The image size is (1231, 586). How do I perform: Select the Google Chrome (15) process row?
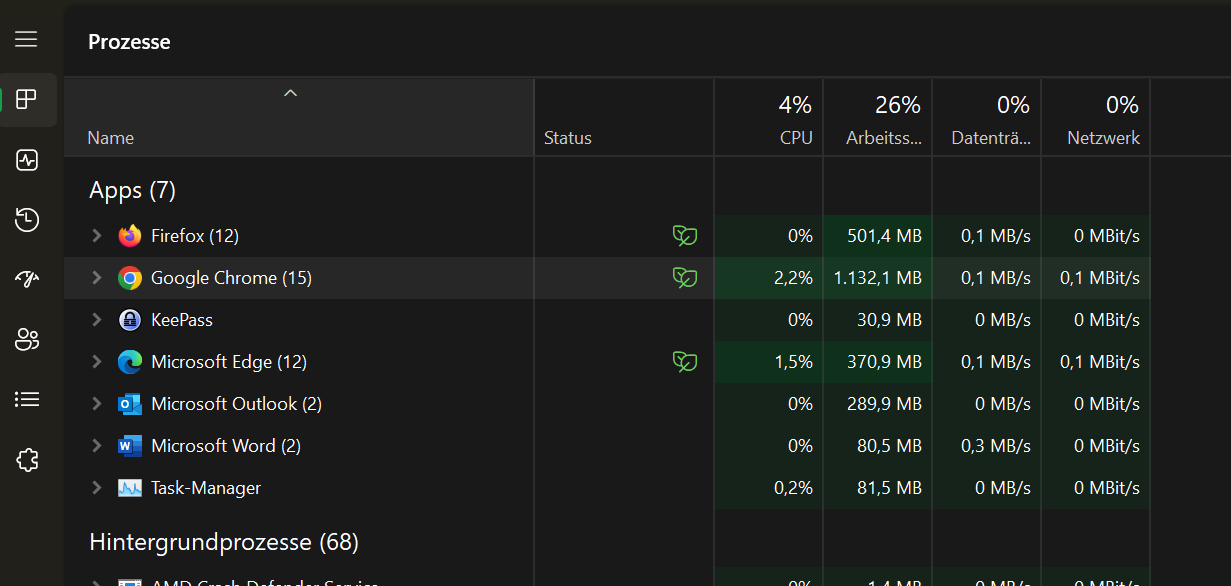pos(607,278)
